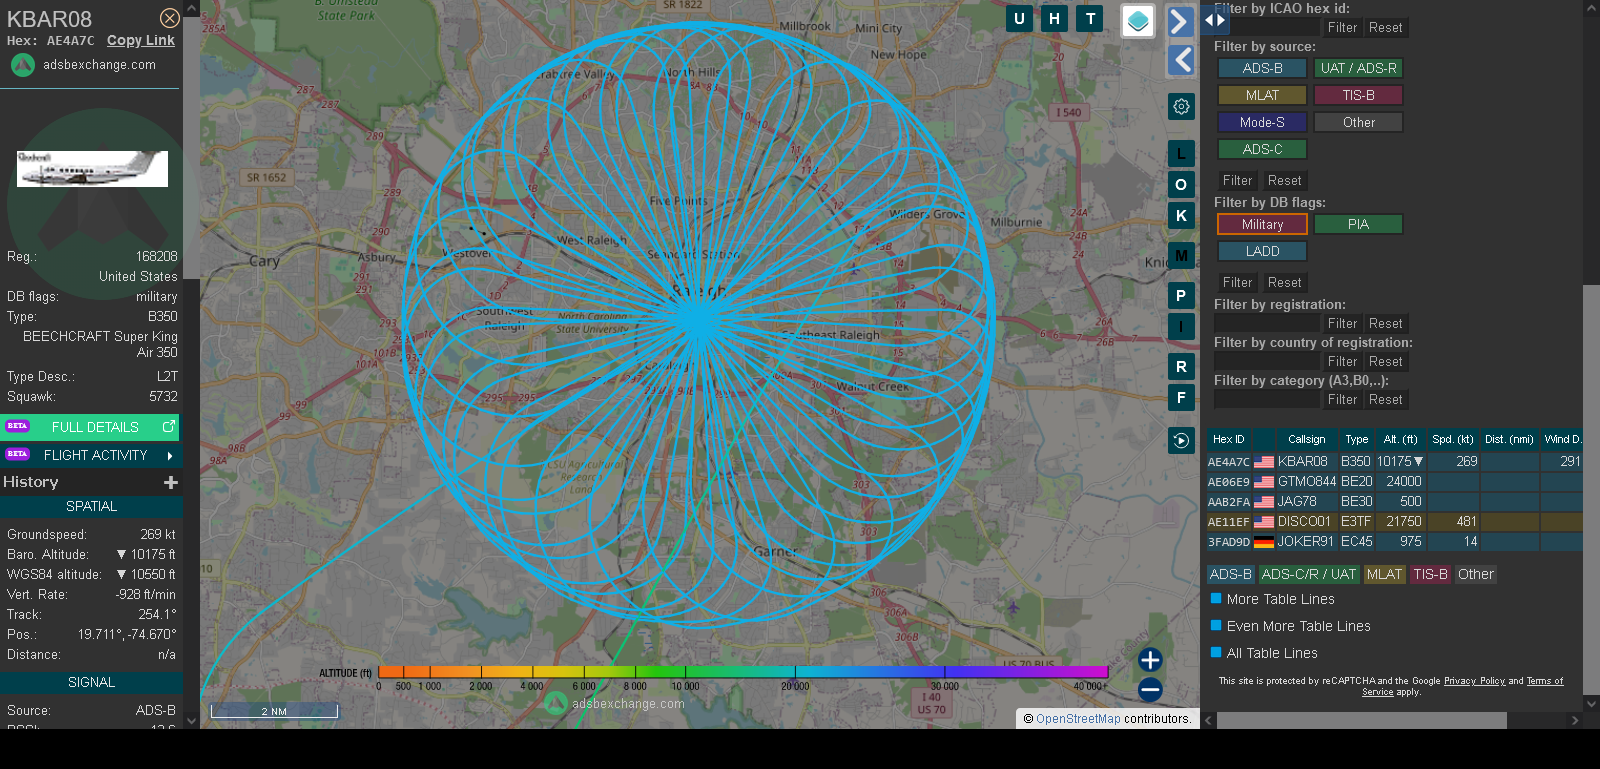This screenshot has width=1600, height=769.
Task: Focus the category filter input field
Action: tap(1267, 399)
